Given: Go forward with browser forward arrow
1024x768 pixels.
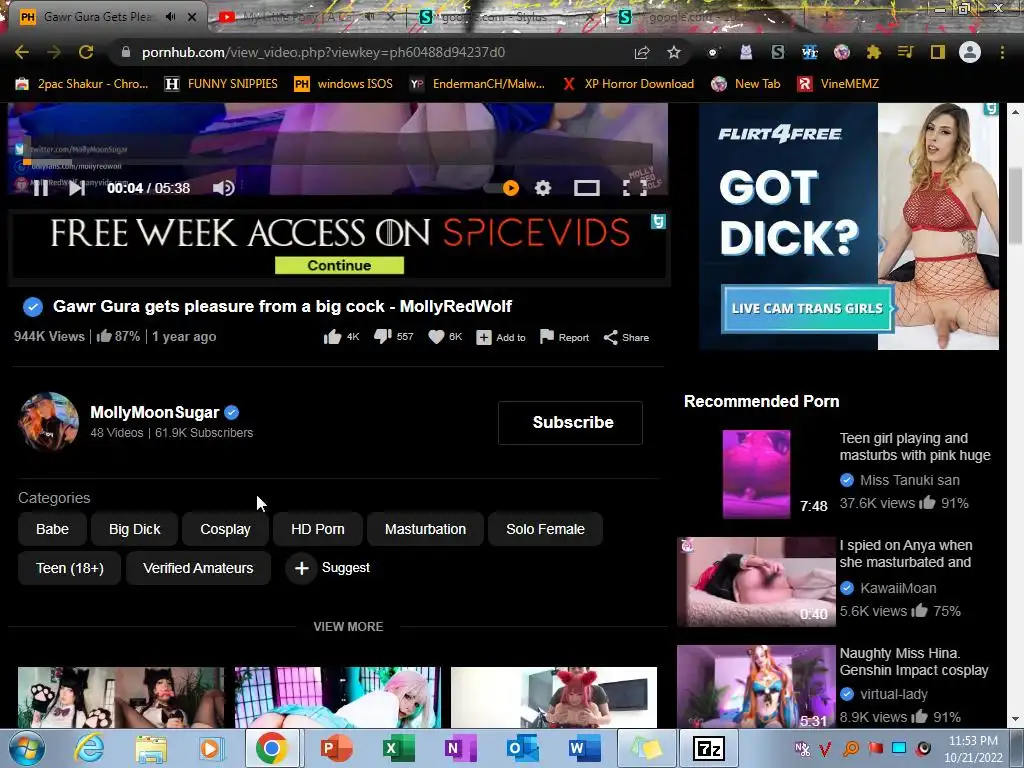Looking at the screenshot, I should tap(54, 52).
